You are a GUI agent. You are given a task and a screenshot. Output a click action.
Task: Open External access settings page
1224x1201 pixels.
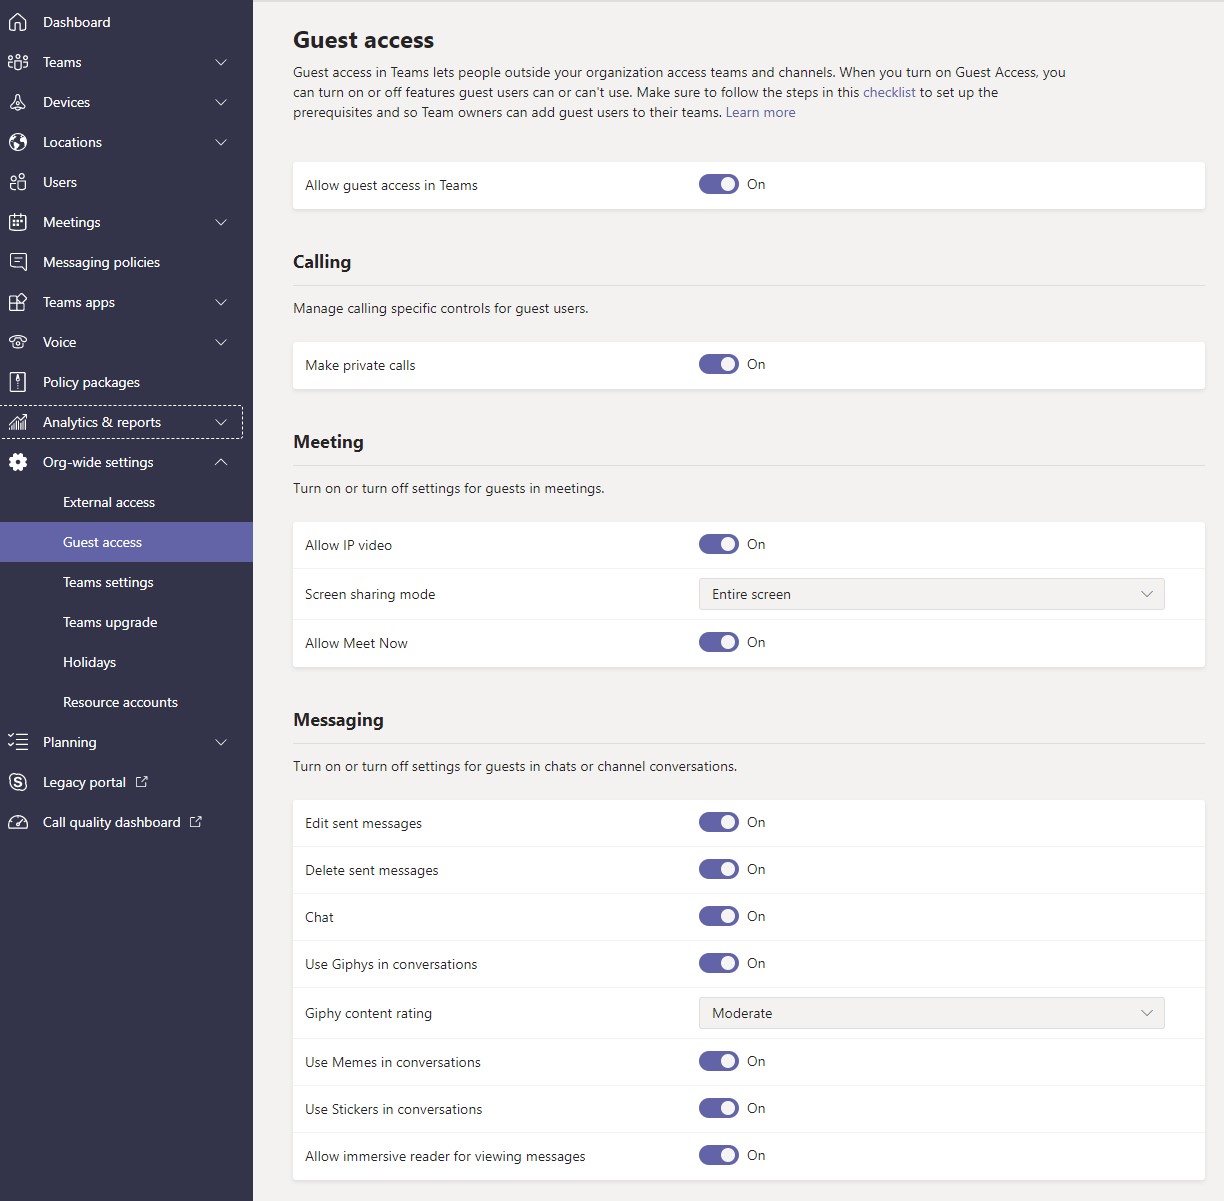pos(109,502)
